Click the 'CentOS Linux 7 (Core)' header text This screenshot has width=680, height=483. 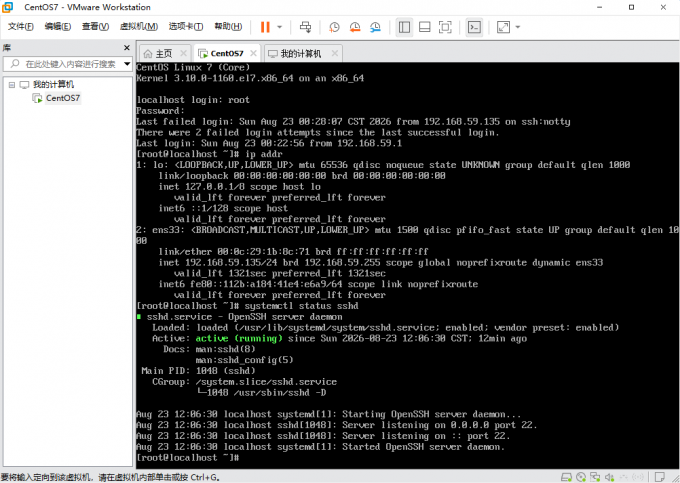(193, 67)
